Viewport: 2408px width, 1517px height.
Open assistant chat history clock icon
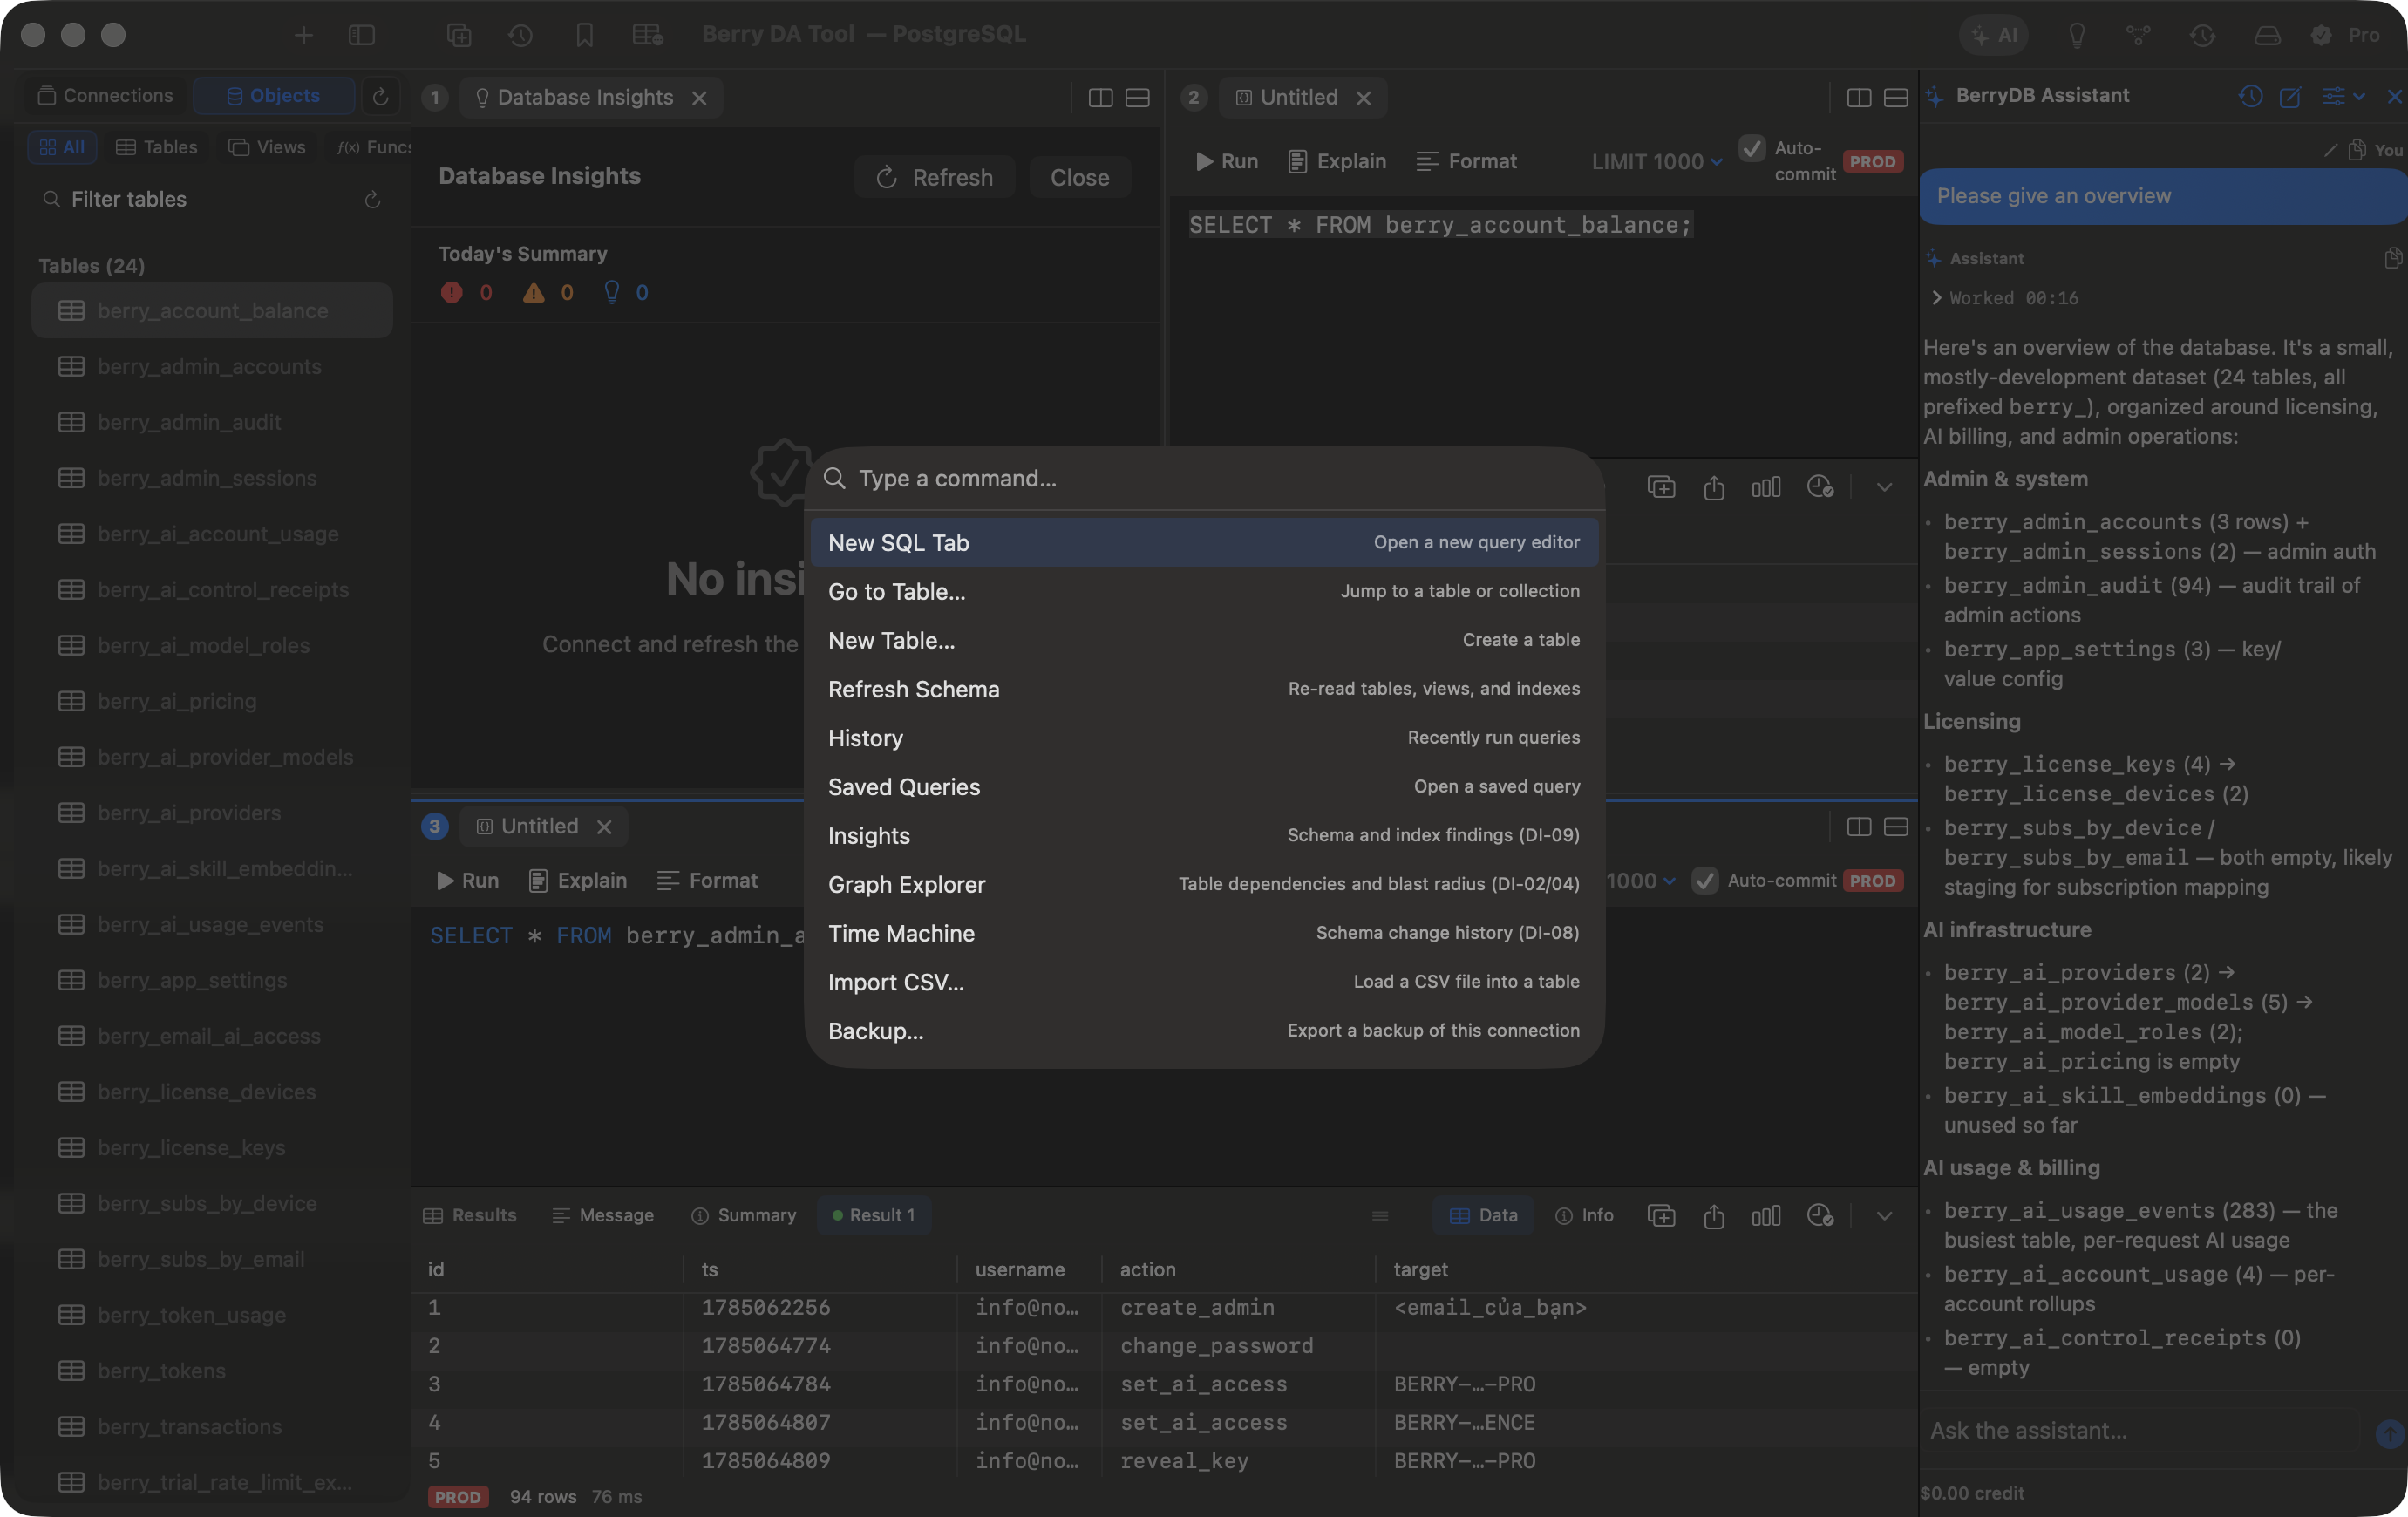click(x=2251, y=96)
